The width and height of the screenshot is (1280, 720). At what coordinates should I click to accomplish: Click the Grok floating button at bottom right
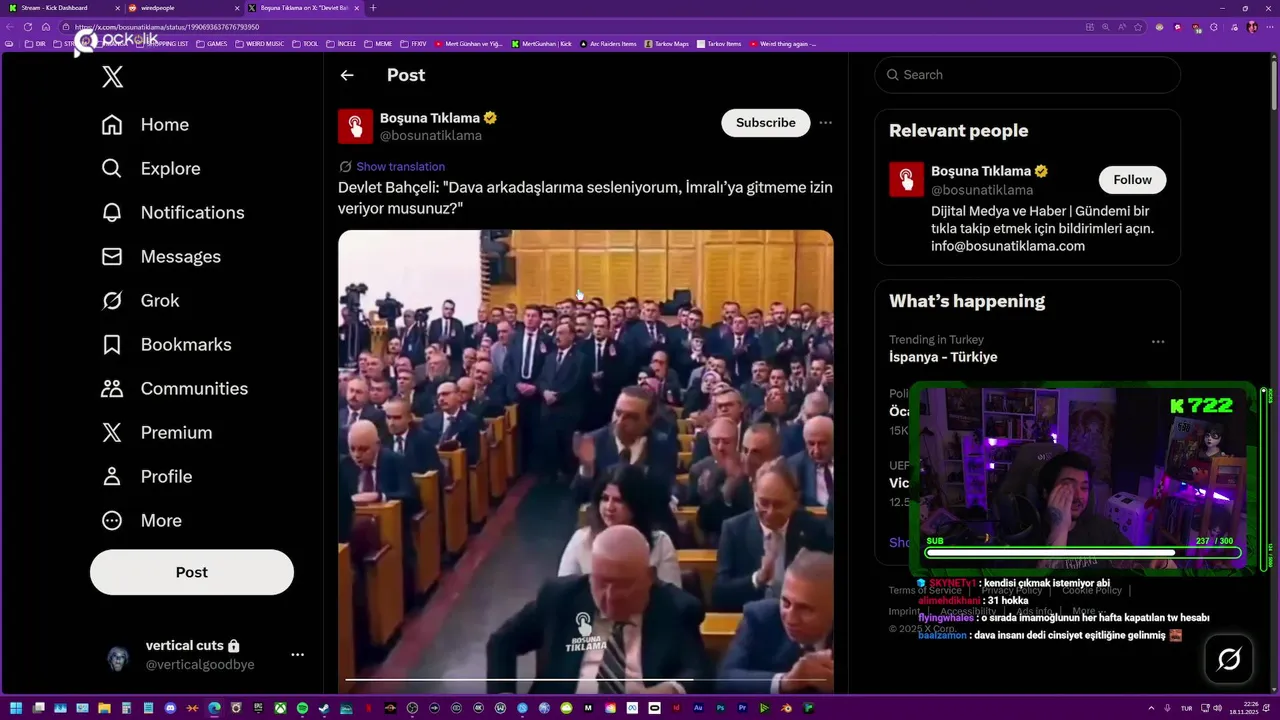coord(1229,660)
